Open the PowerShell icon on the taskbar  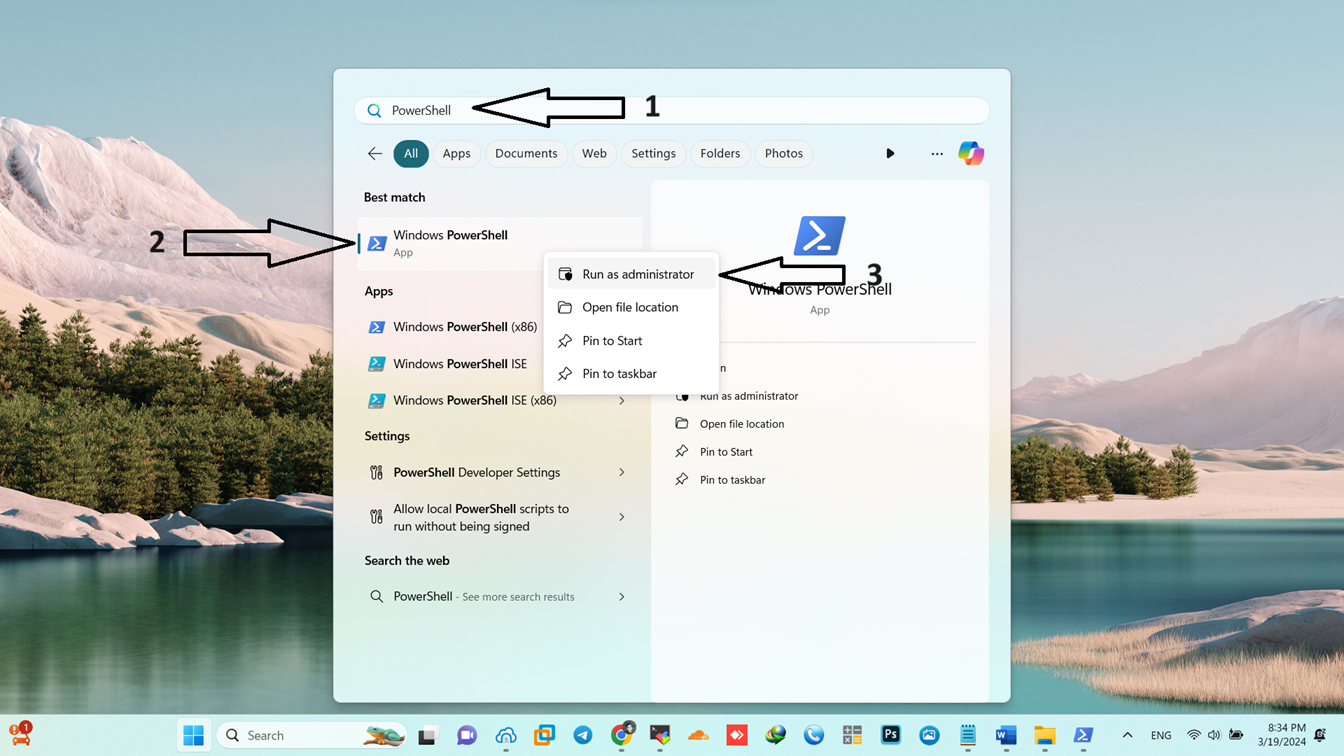point(1083,736)
